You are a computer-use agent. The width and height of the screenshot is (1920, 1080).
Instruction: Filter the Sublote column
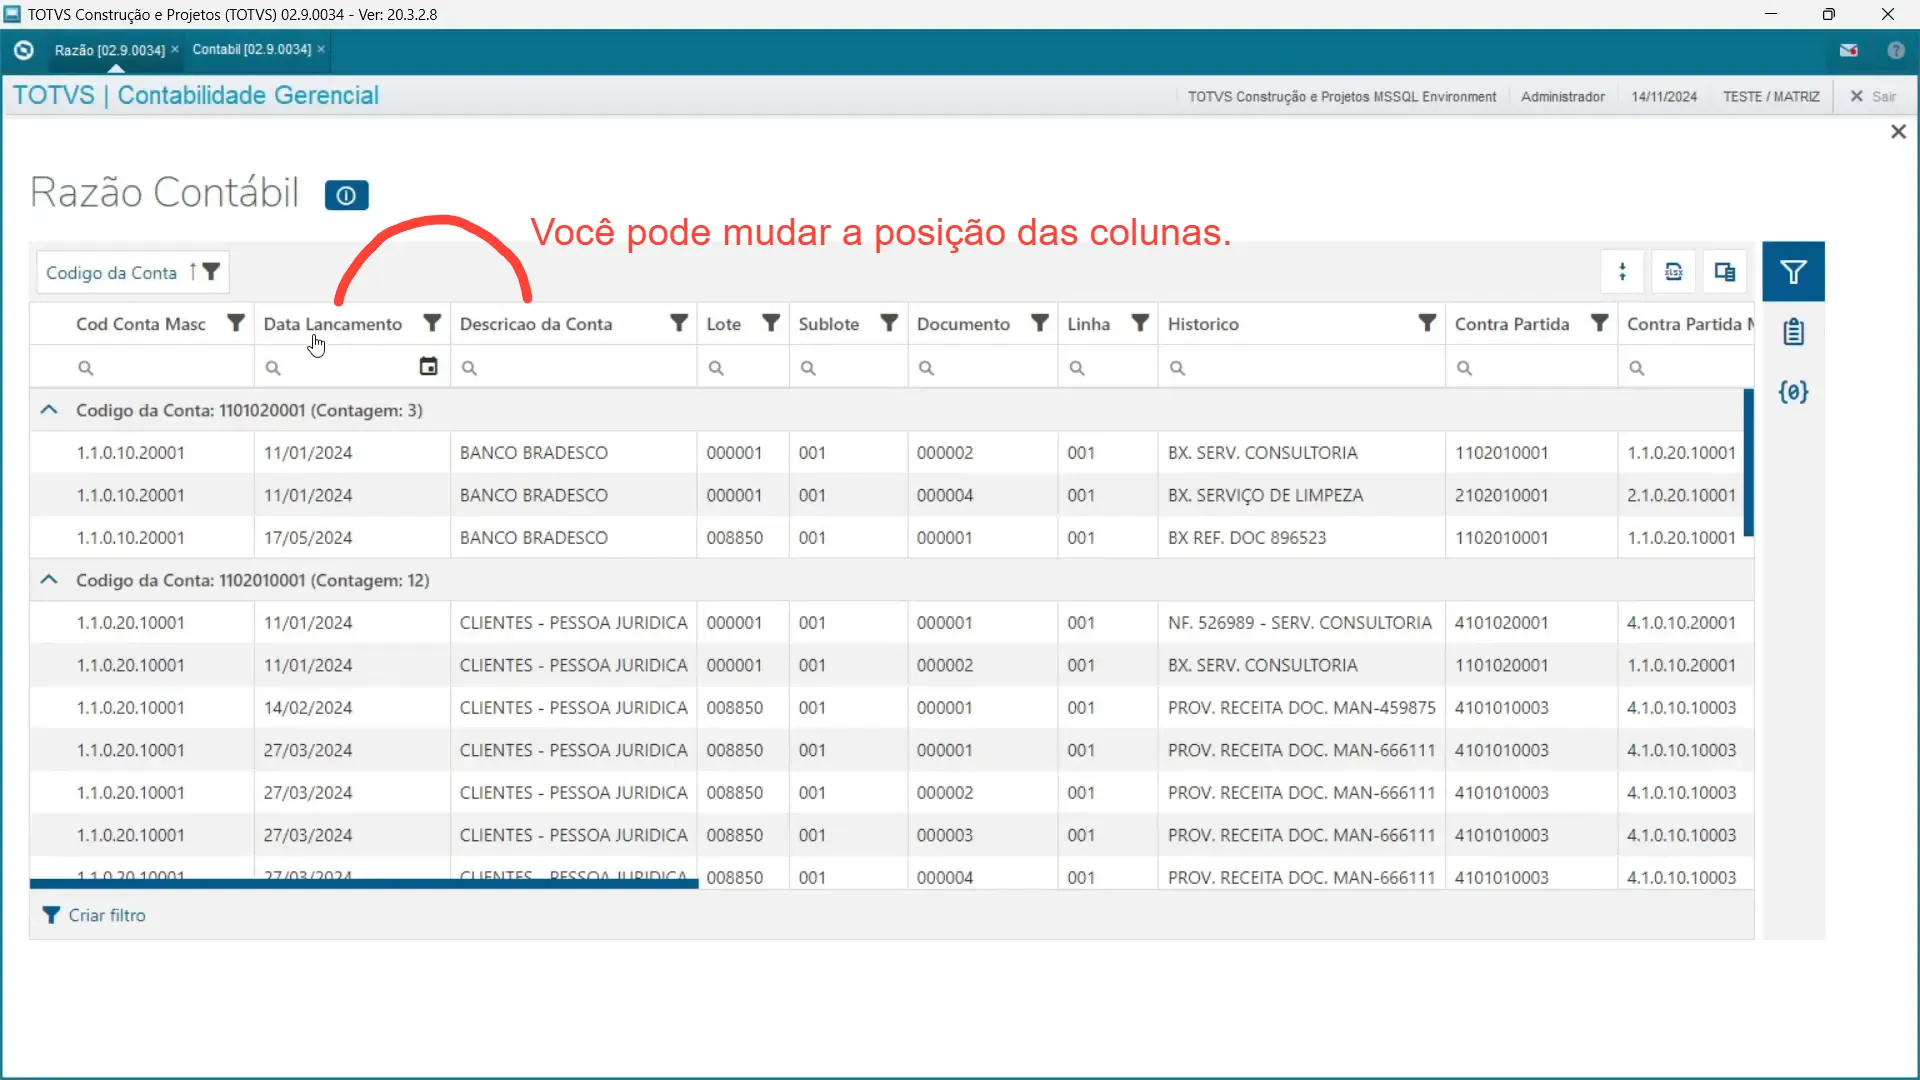(x=889, y=323)
